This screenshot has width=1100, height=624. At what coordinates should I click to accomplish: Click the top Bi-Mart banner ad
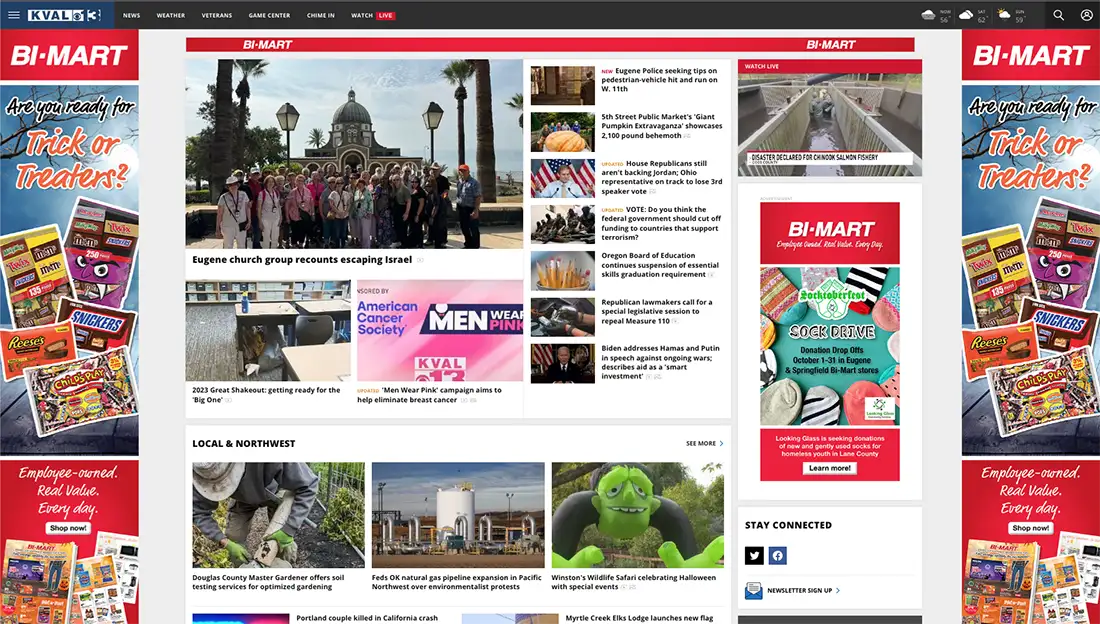(x=550, y=44)
